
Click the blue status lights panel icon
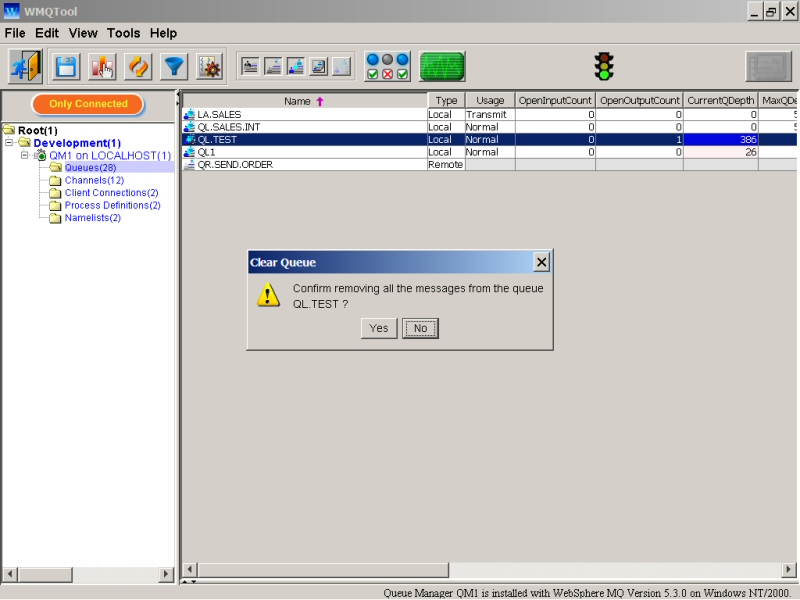pos(387,66)
